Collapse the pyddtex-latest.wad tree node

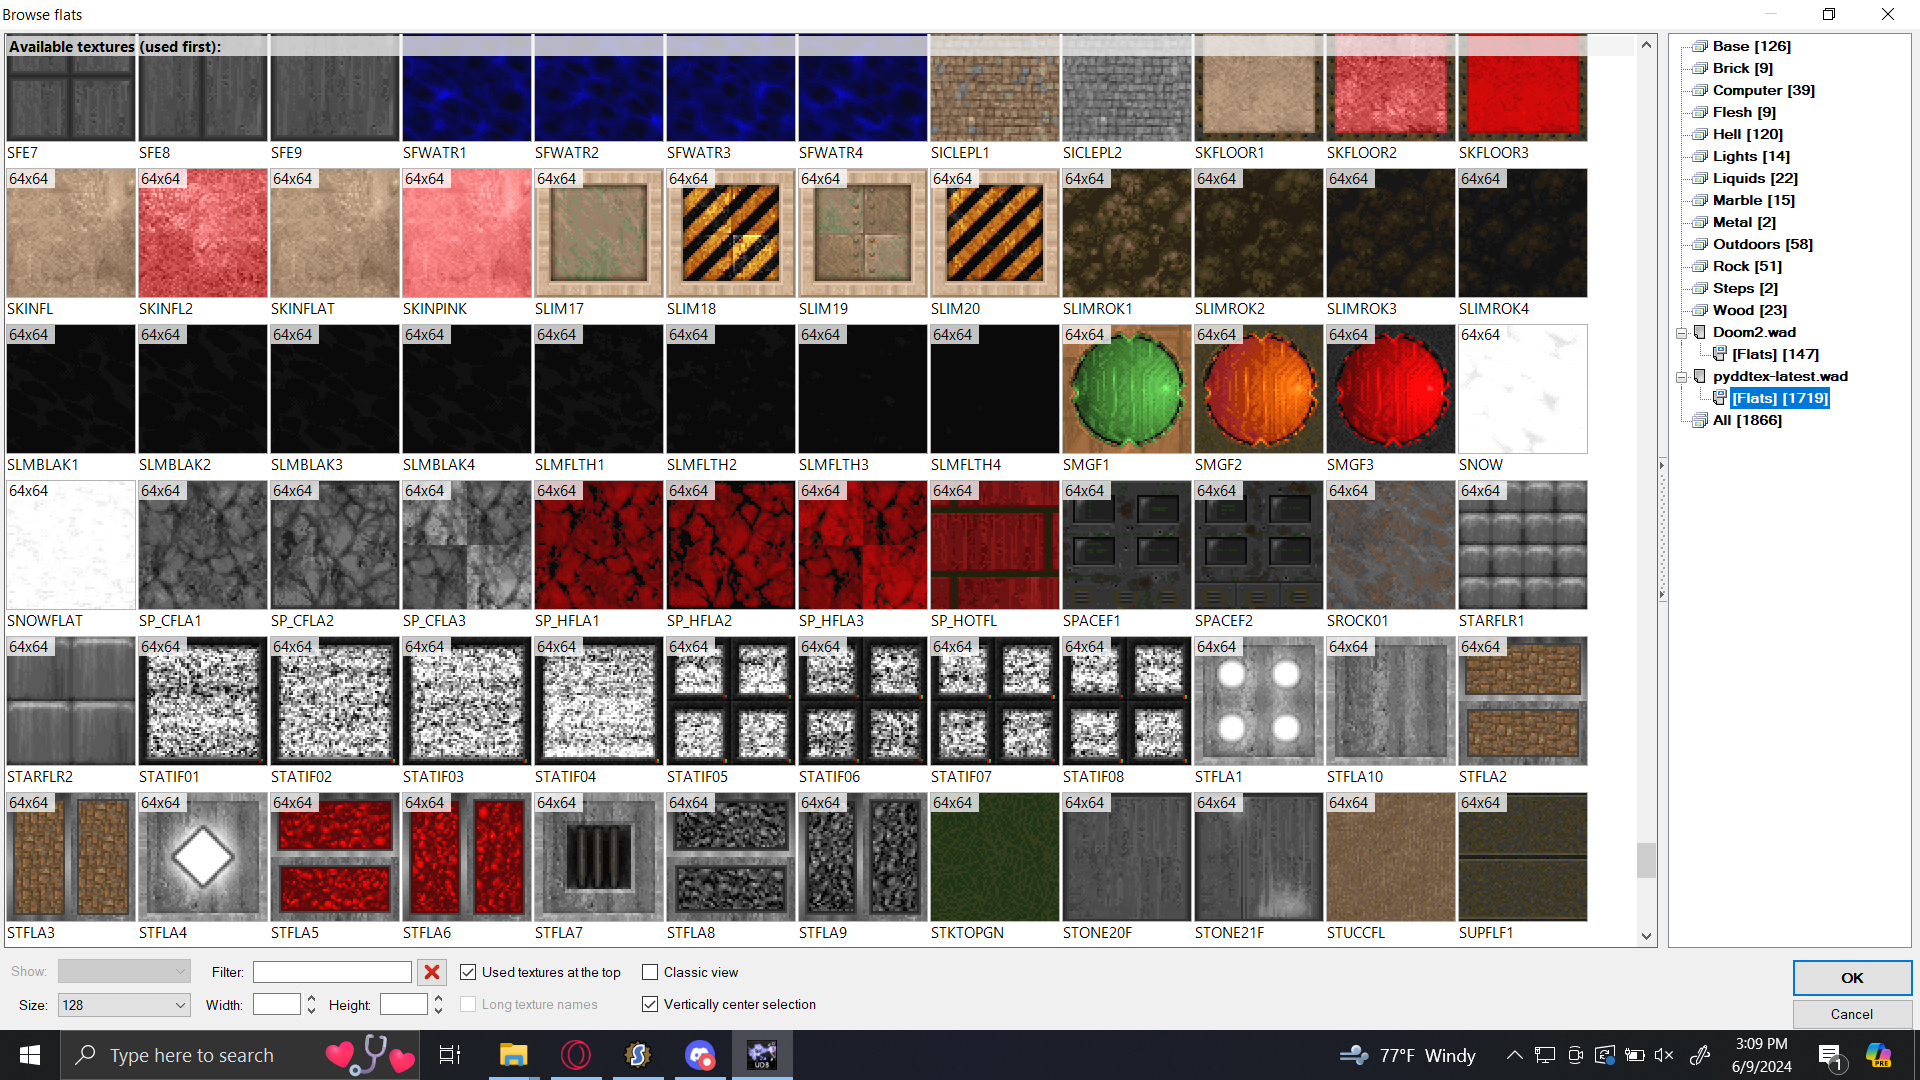pos(1682,377)
